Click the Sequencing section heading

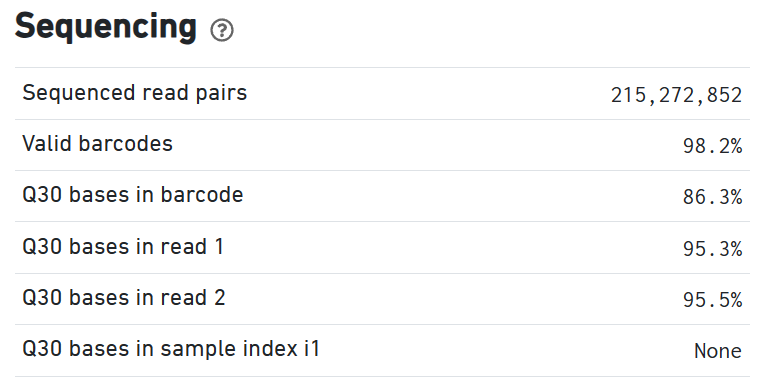pos(106,27)
